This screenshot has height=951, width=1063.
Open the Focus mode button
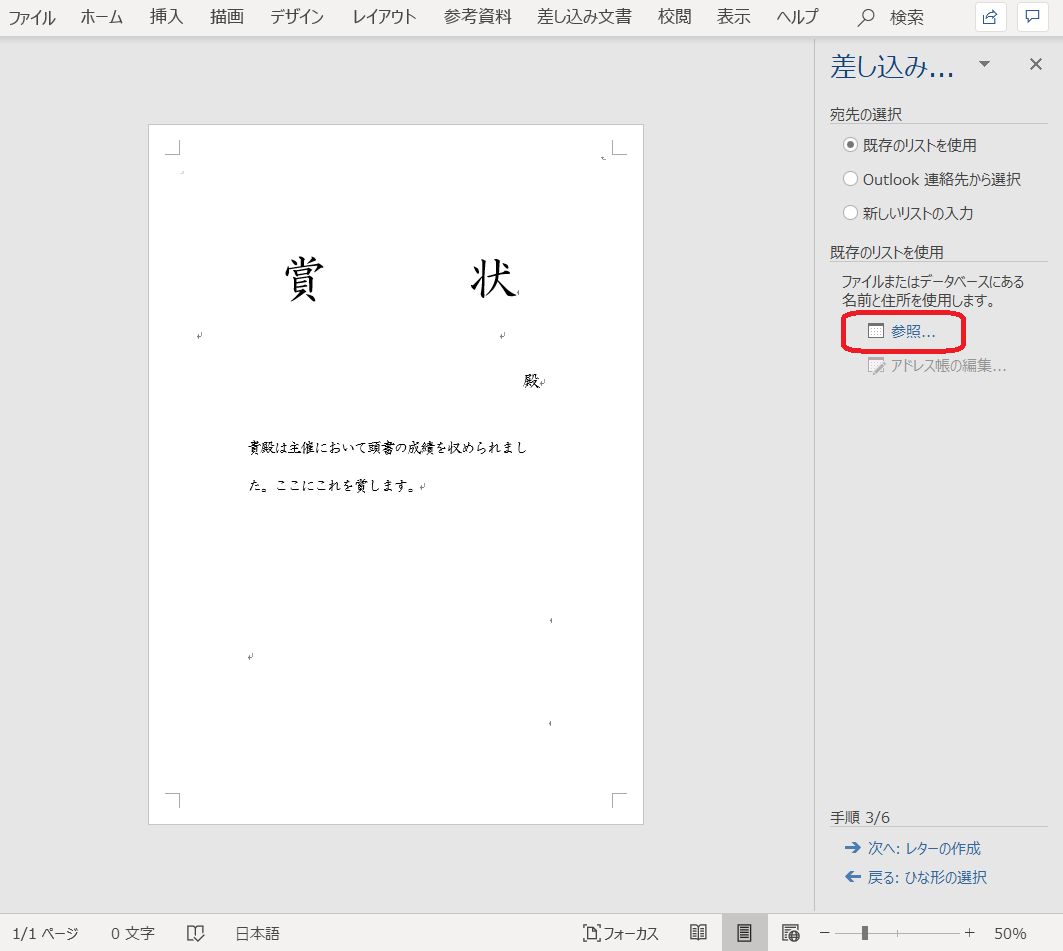point(621,933)
